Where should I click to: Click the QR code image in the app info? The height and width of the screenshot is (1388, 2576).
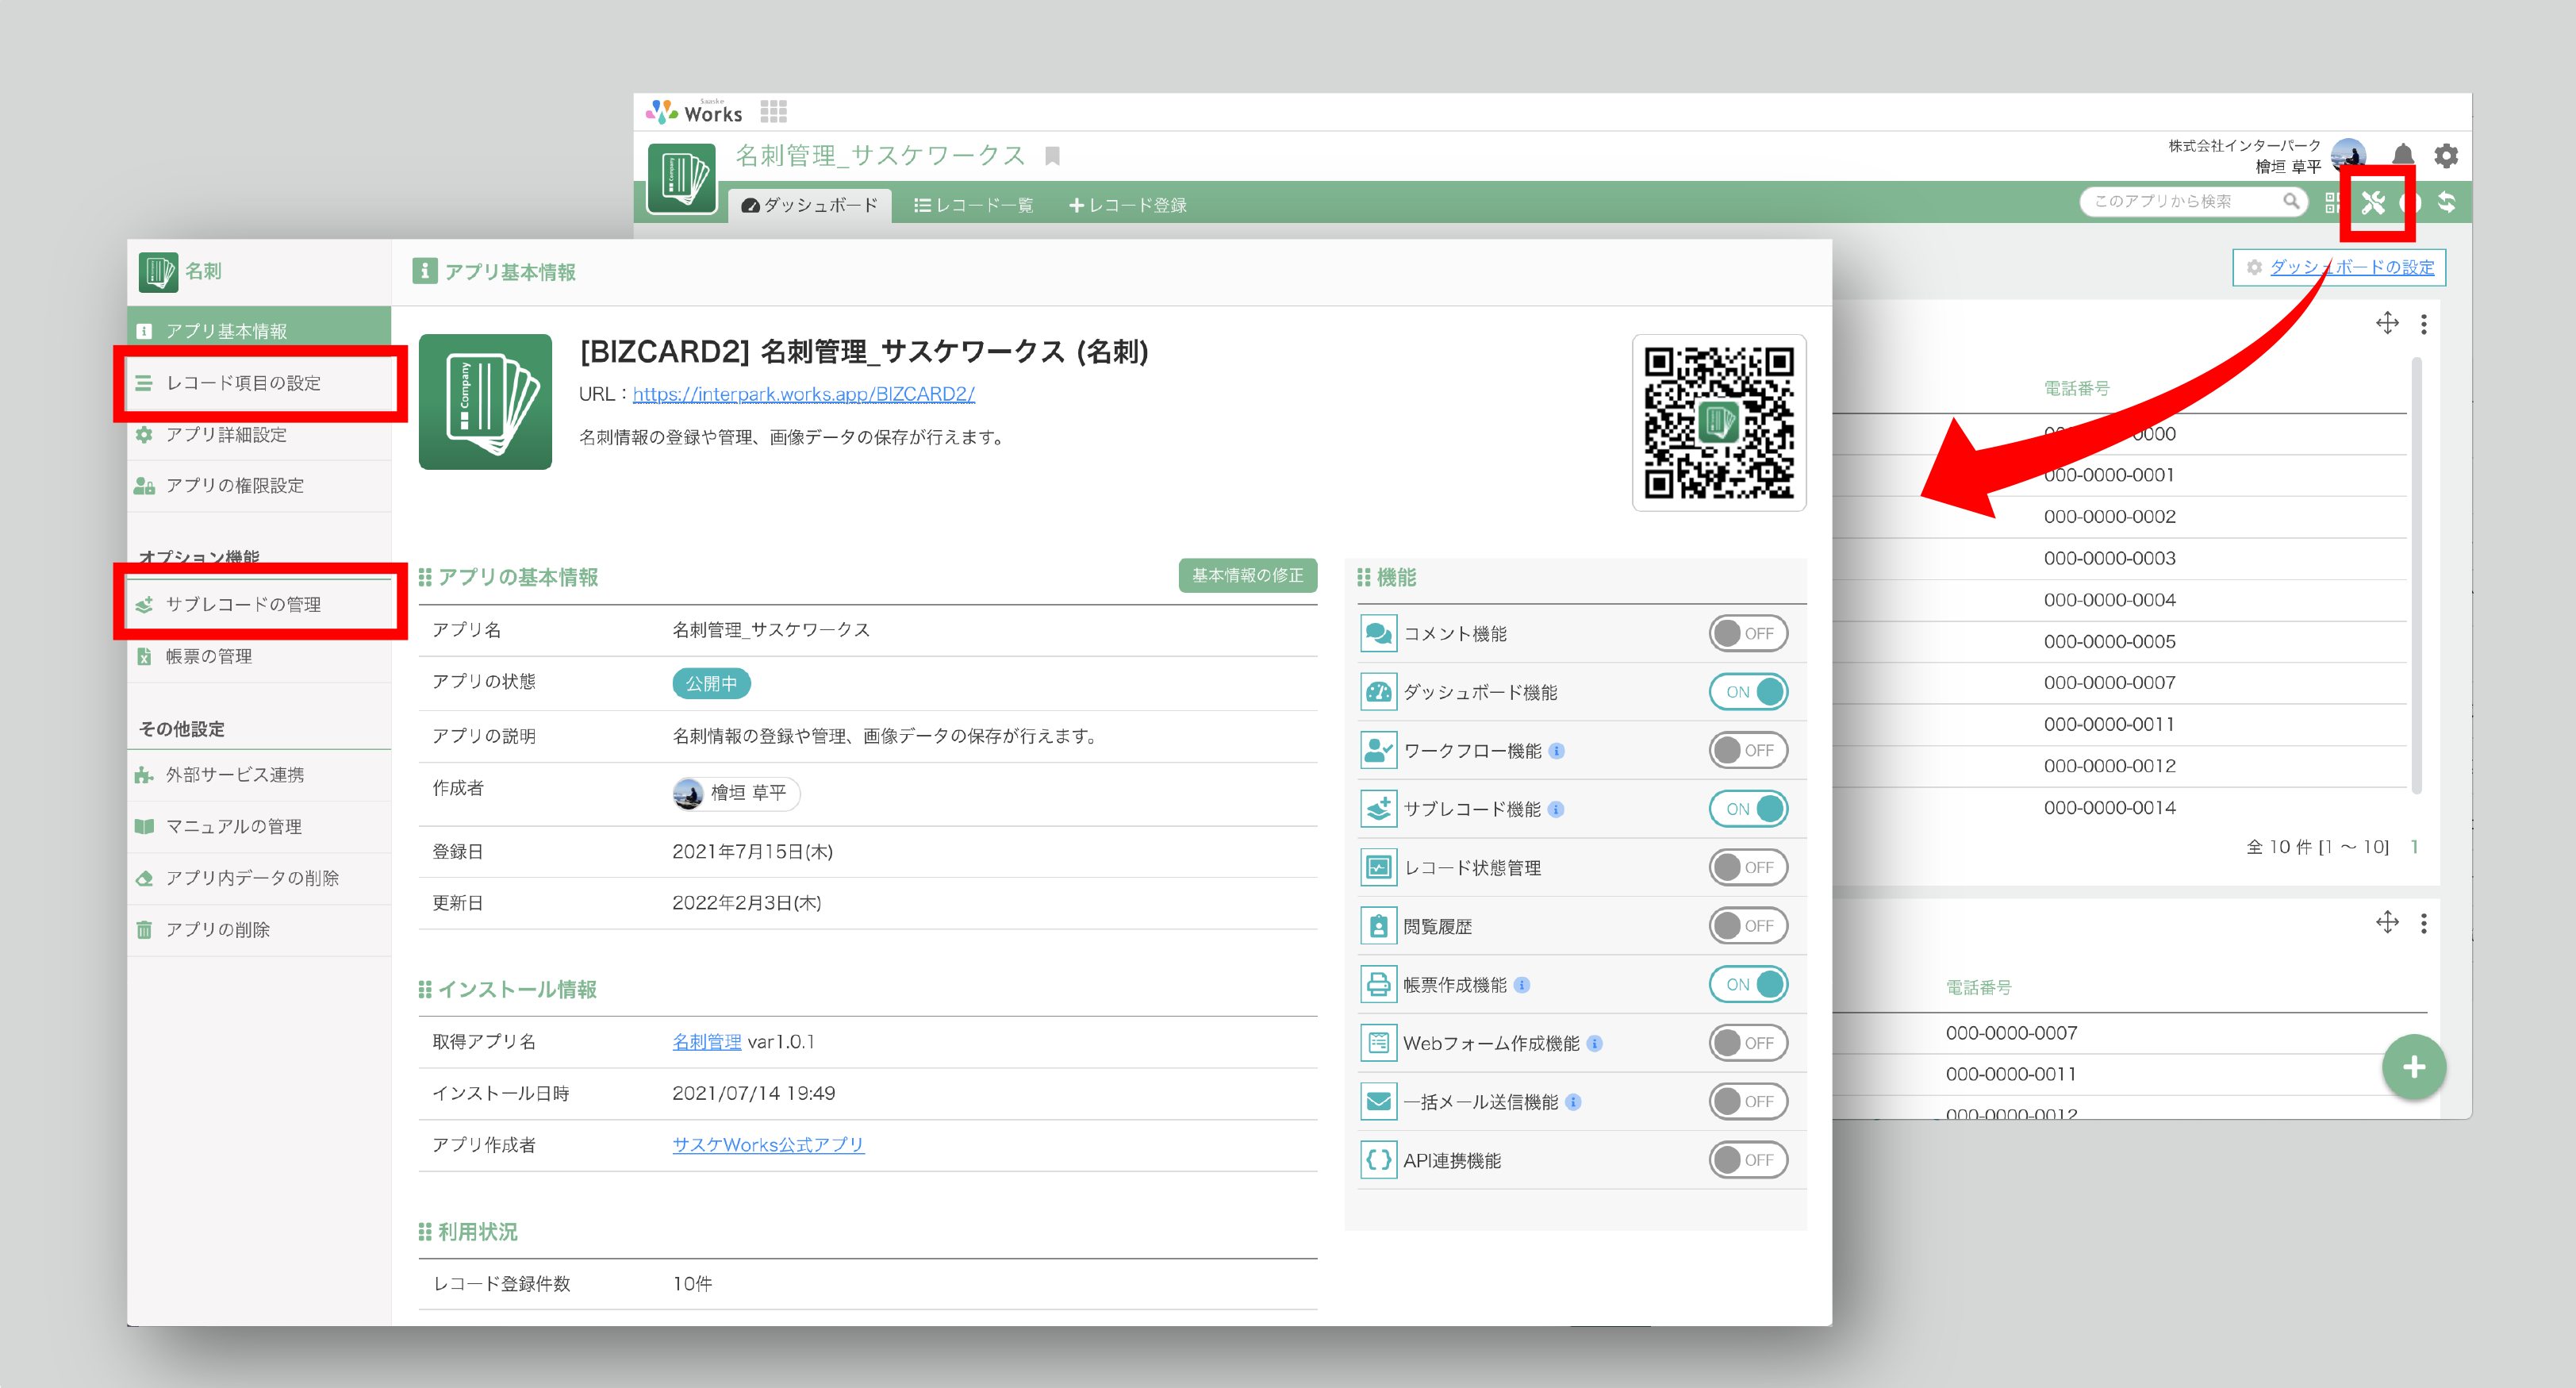click(x=1719, y=422)
